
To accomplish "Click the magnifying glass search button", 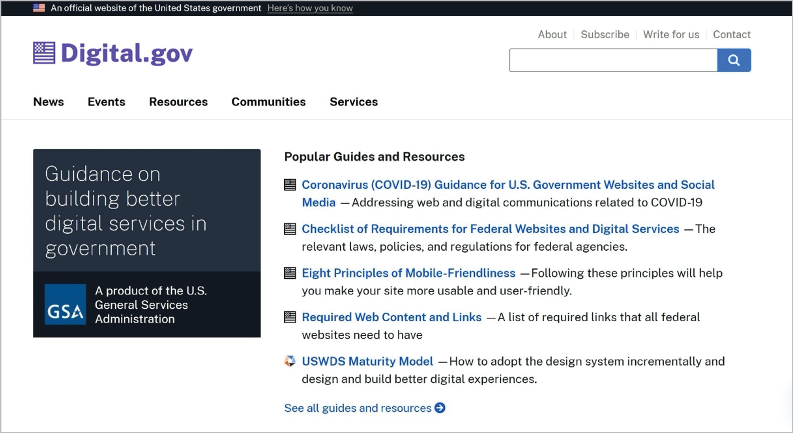I will tap(733, 60).
